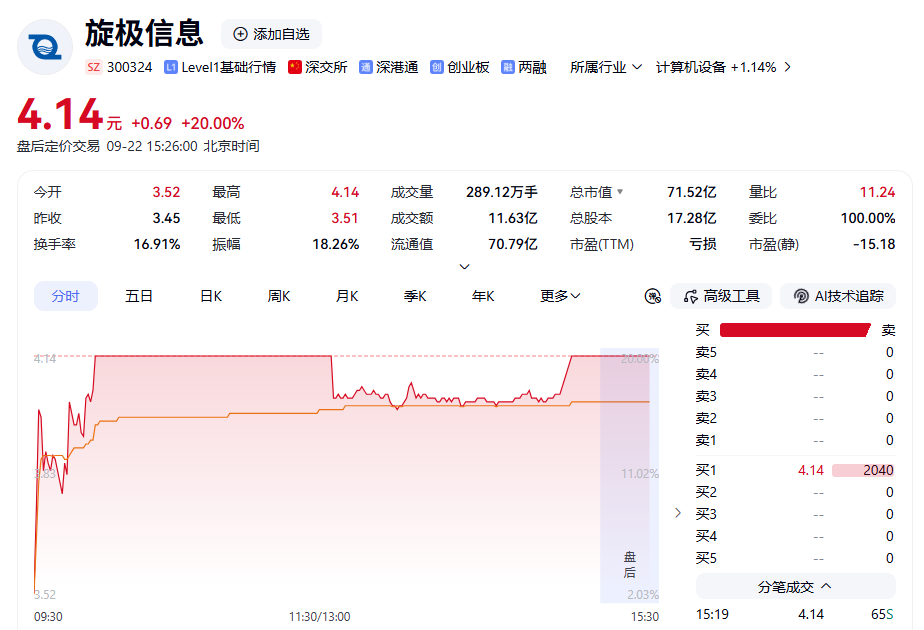Open AI技术追踪 button
This screenshot has height=630, width=924.
(x=838, y=296)
